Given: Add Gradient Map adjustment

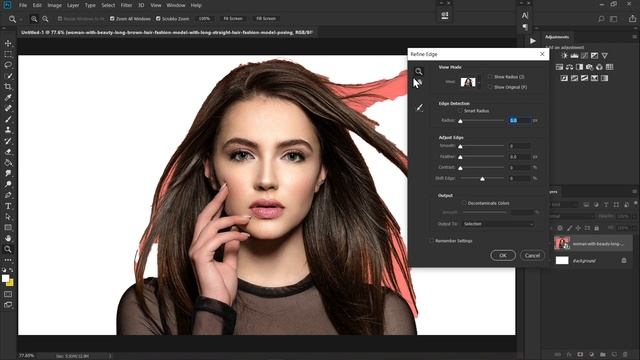Looking at the screenshot, I should 604,78.
